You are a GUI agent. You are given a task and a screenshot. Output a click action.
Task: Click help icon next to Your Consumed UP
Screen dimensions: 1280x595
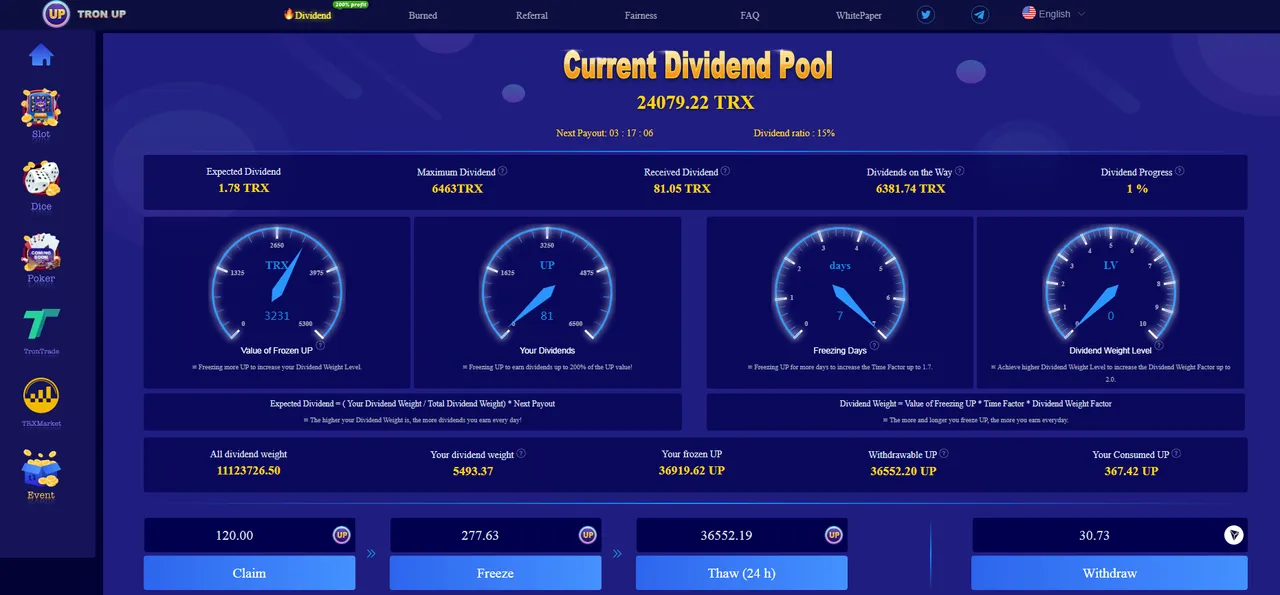point(1177,453)
